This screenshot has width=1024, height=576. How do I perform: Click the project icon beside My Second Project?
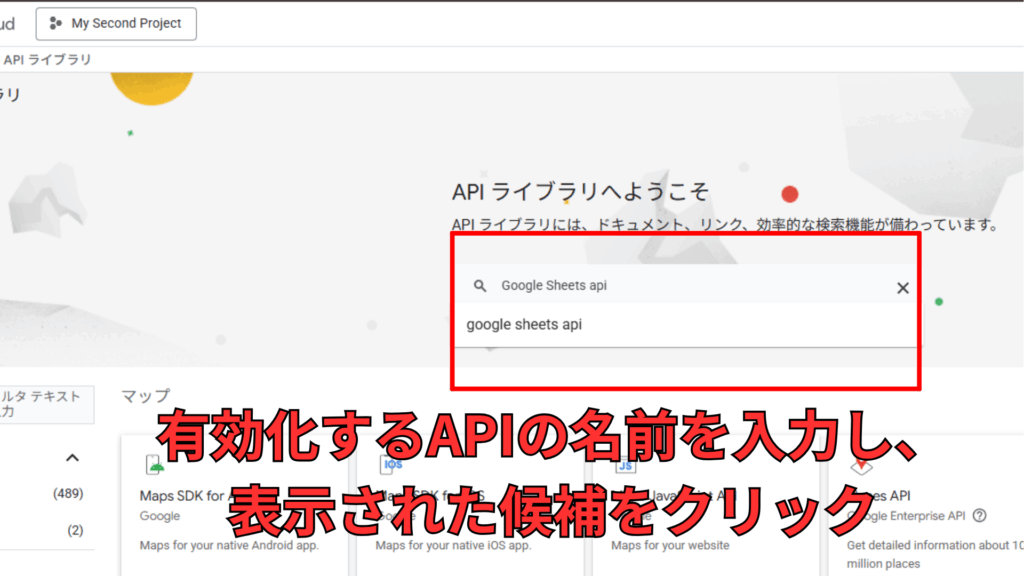pos(56,24)
